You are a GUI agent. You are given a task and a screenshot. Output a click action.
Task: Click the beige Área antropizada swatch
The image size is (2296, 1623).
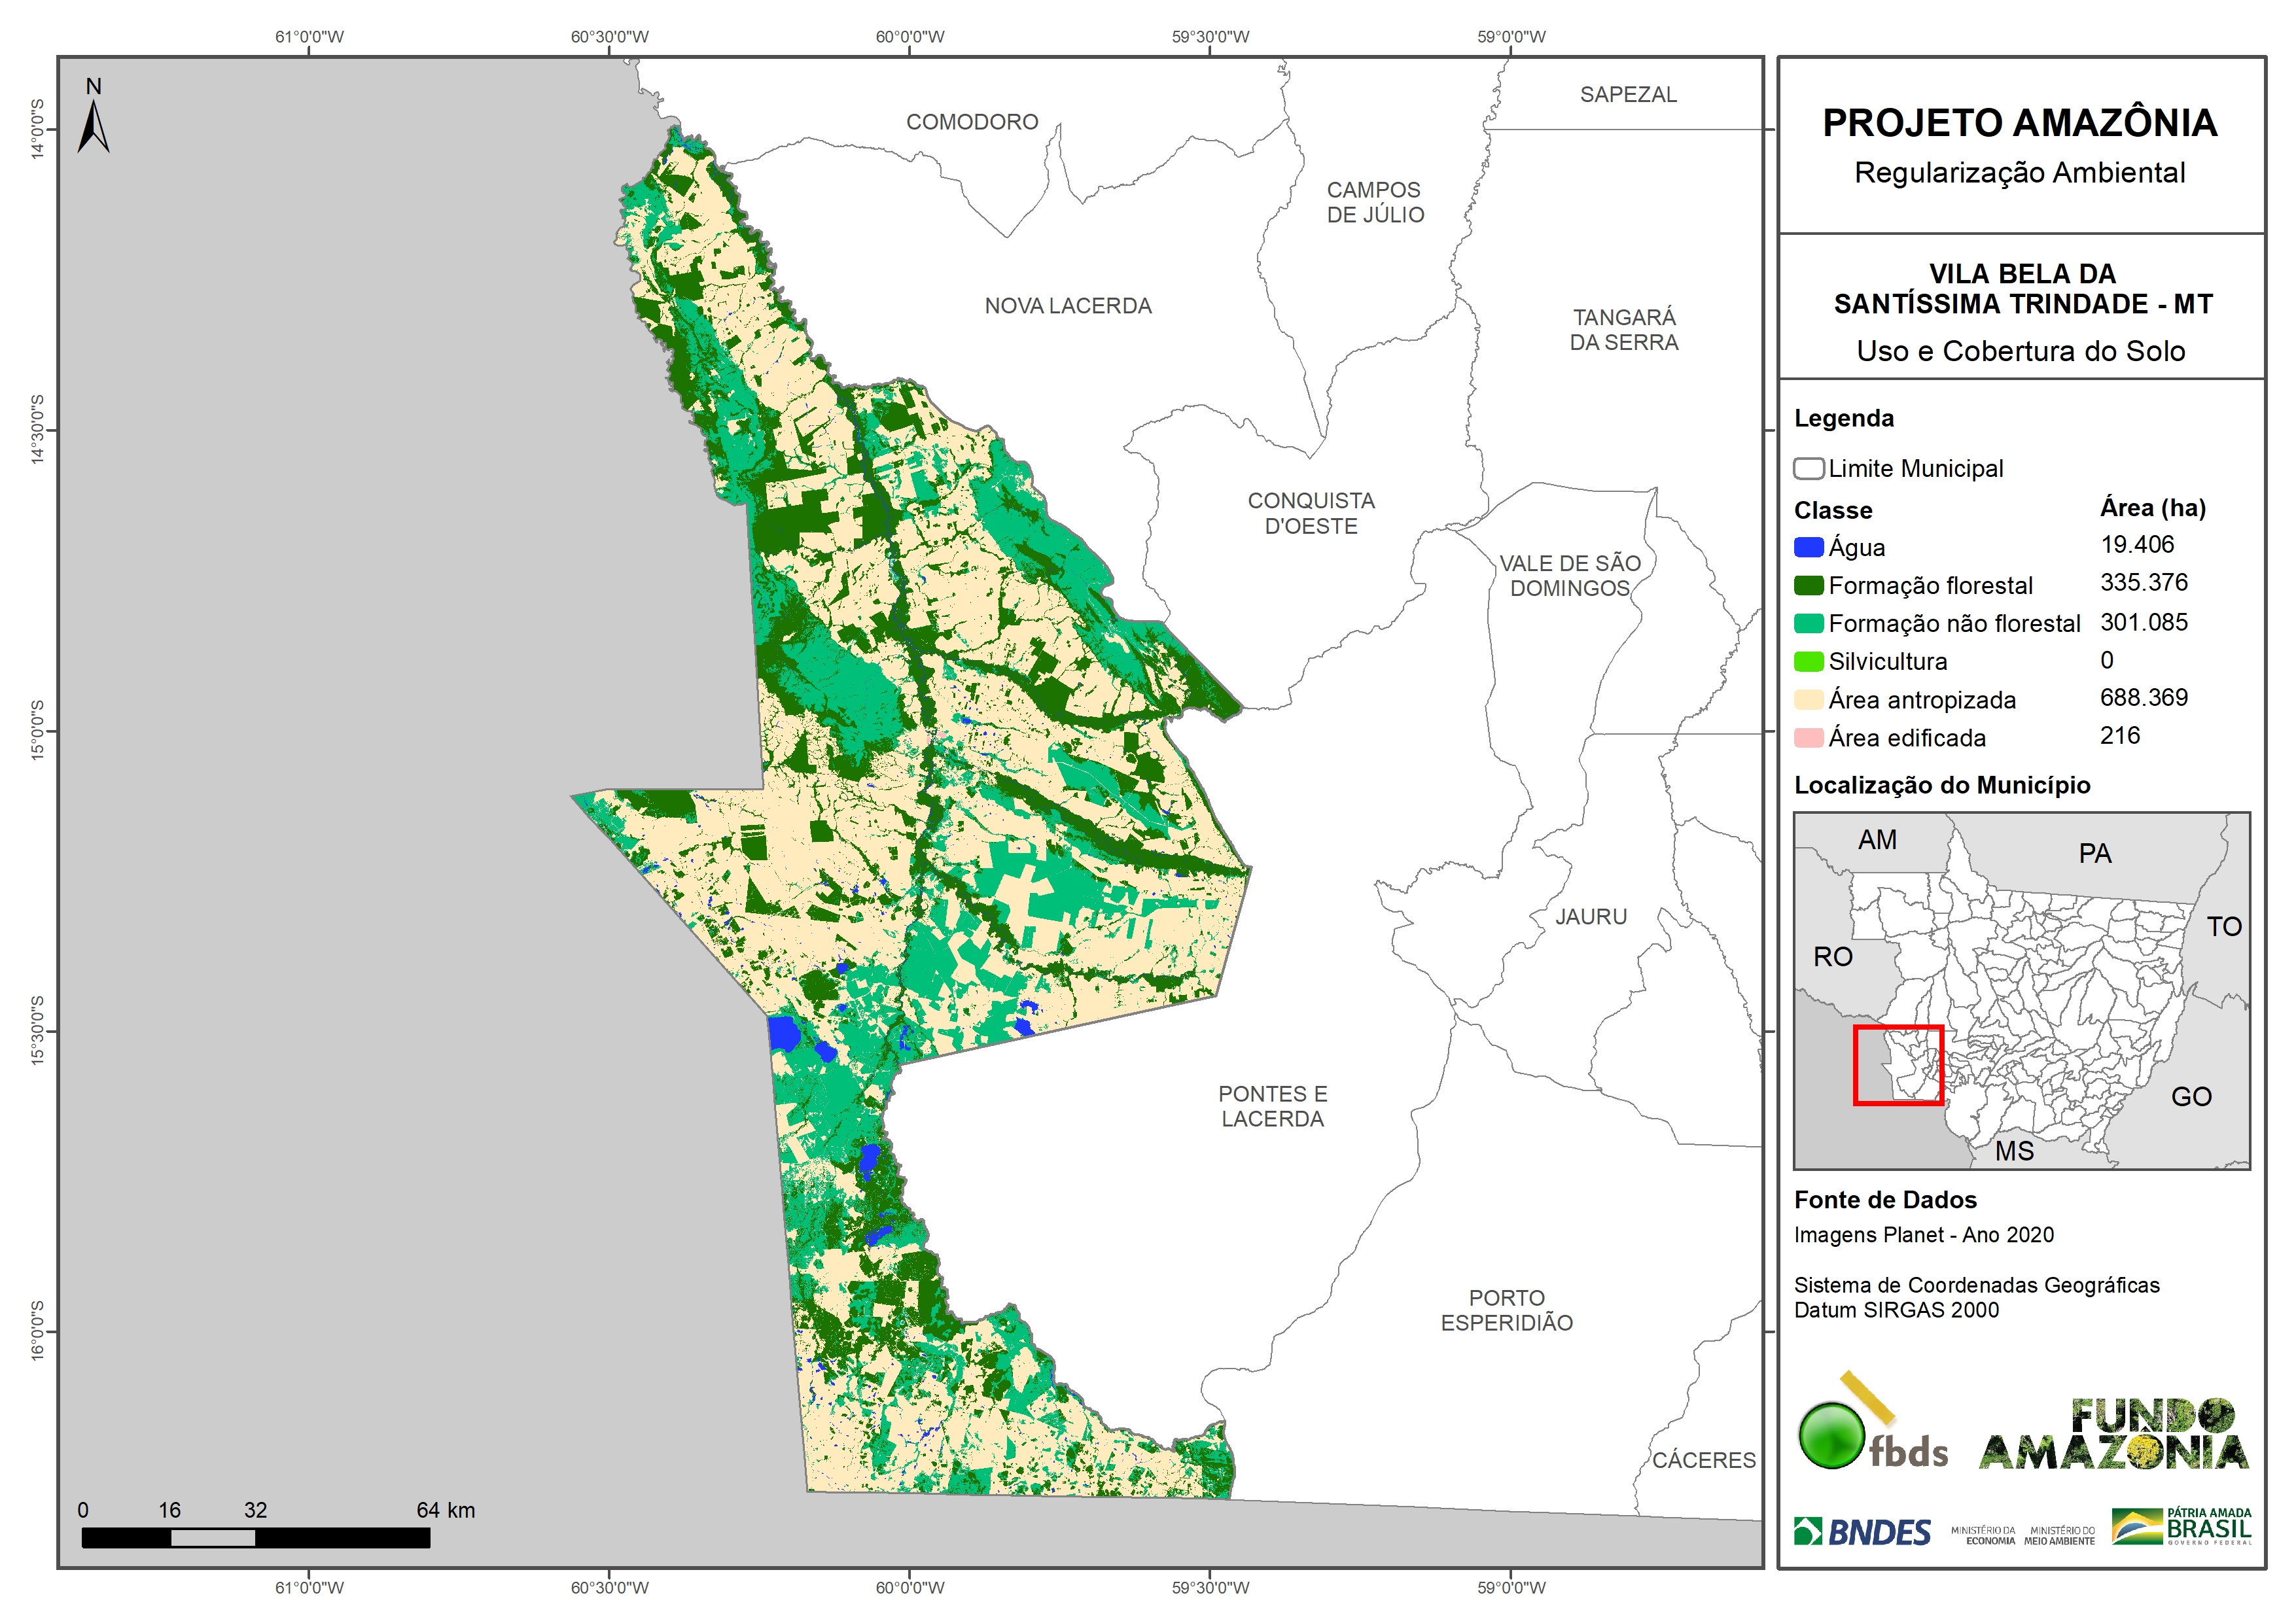(x=1808, y=700)
